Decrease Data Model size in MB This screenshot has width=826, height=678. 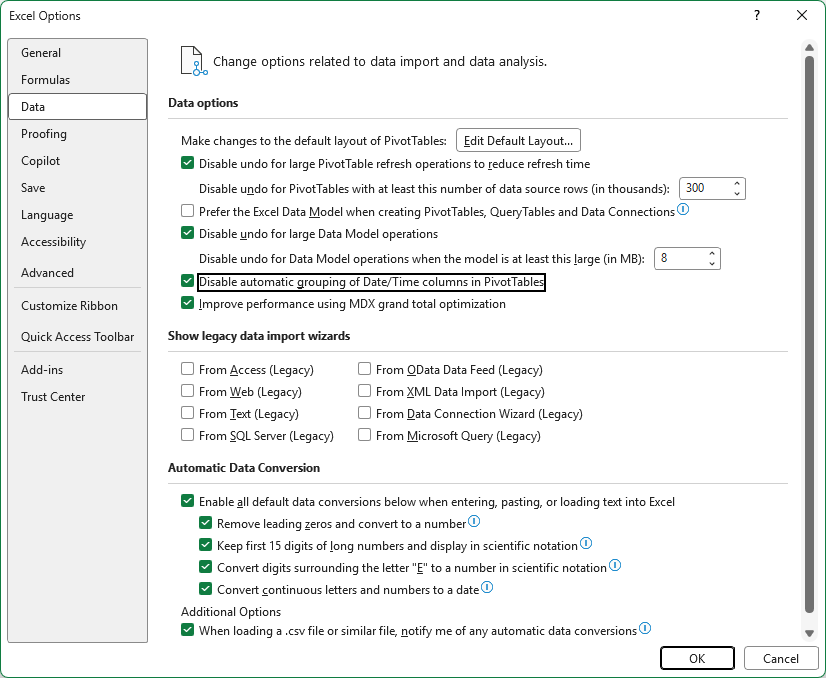tap(712, 263)
